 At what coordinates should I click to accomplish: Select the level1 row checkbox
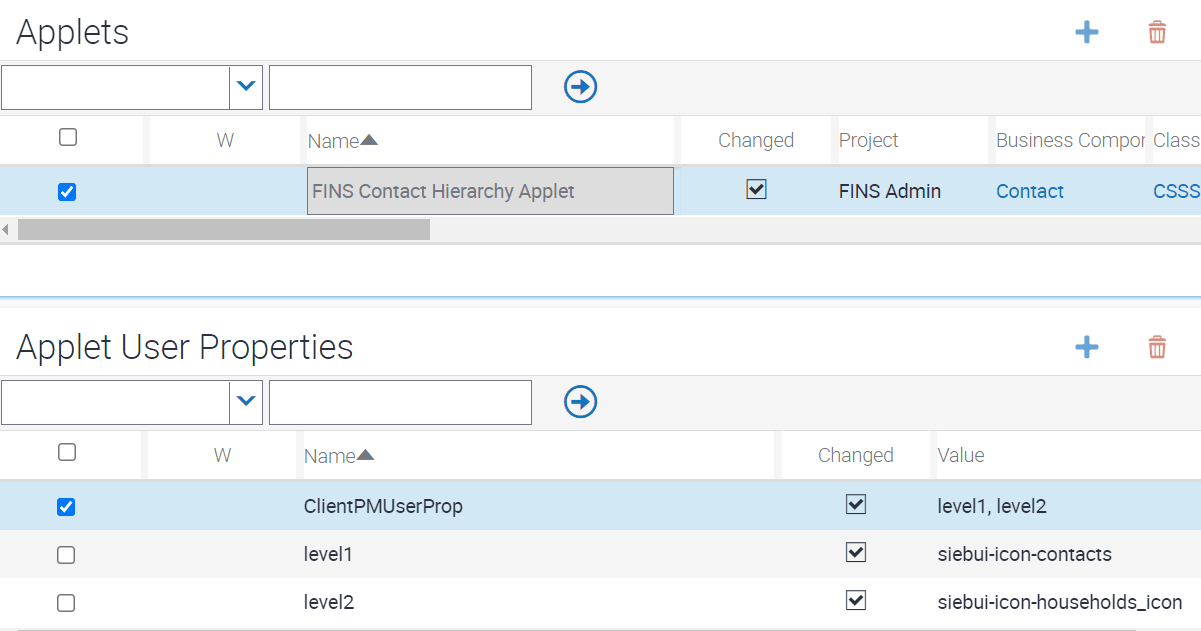(66, 555)
